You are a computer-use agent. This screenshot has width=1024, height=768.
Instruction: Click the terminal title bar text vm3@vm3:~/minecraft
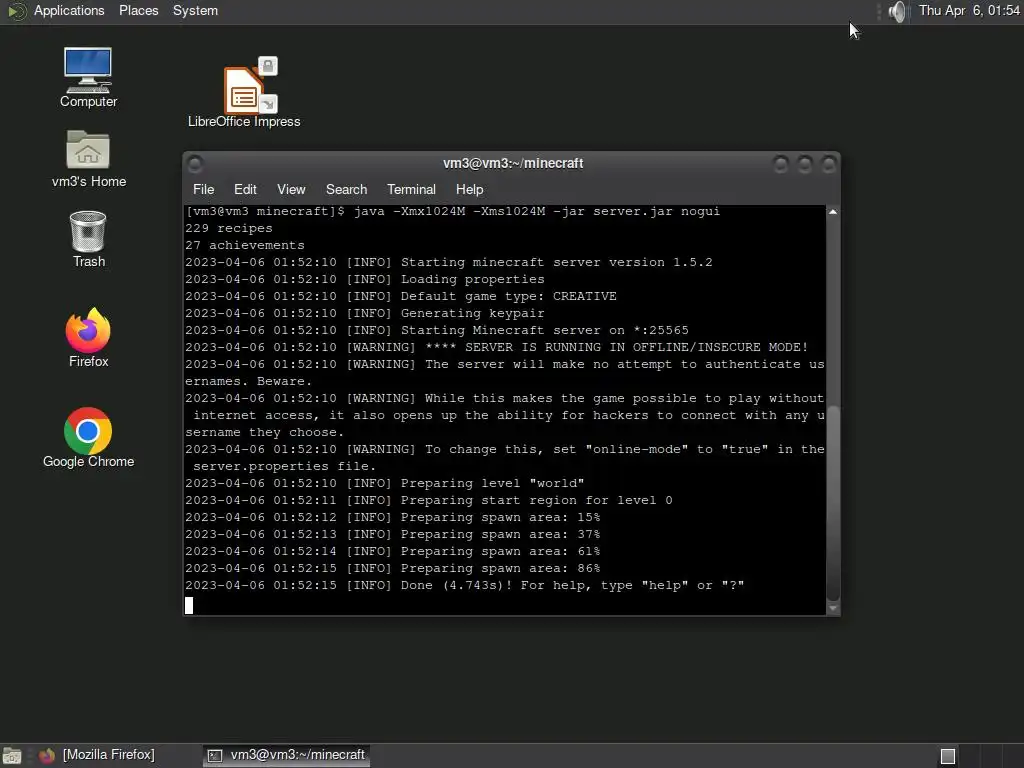point(513,163)
